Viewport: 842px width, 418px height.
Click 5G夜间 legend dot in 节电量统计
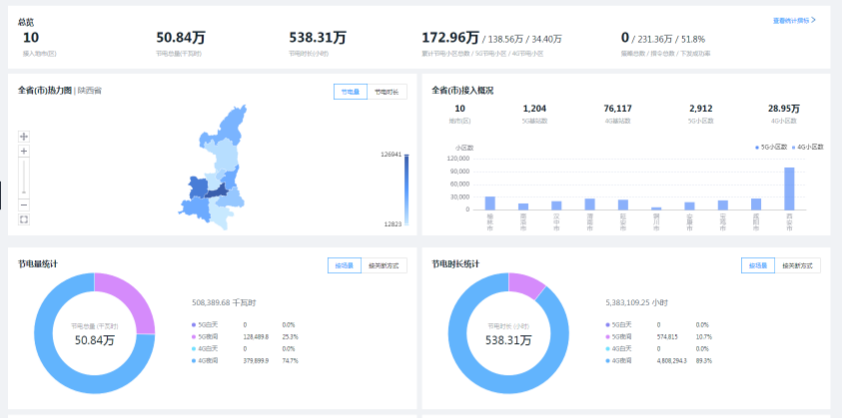(x=193, y=337)
